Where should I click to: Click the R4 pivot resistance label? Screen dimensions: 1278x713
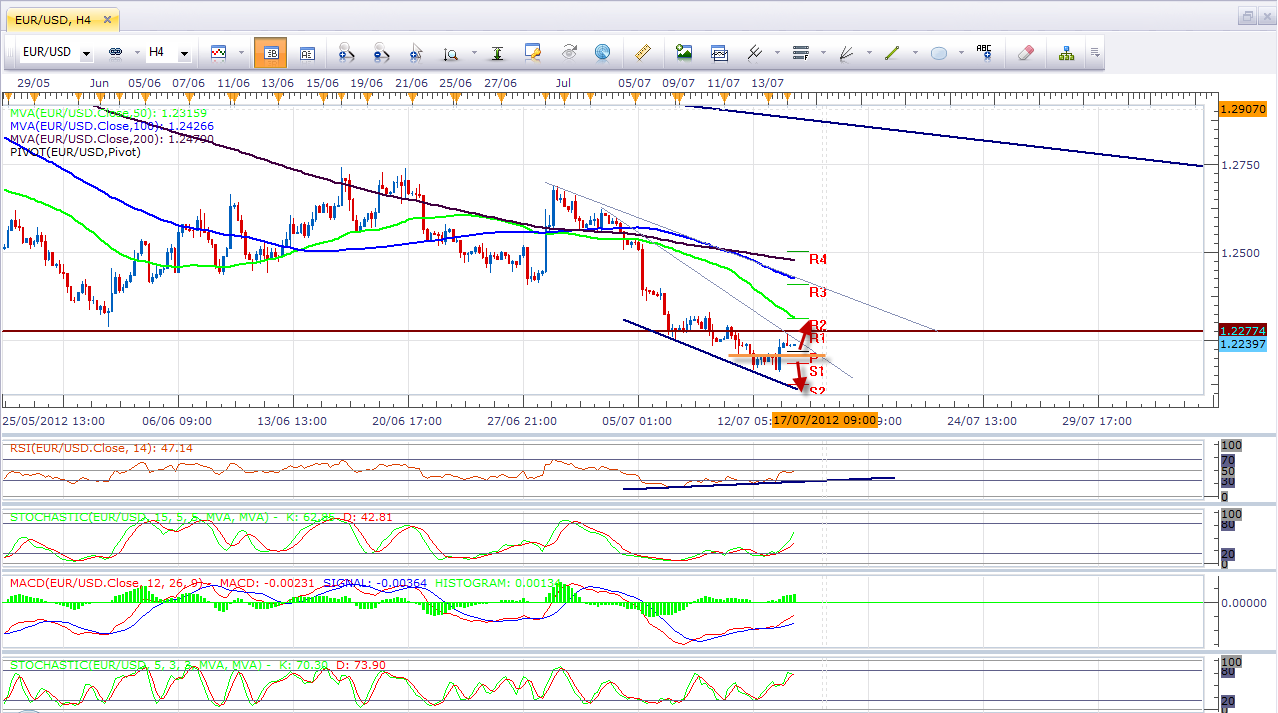pos(818,260)
